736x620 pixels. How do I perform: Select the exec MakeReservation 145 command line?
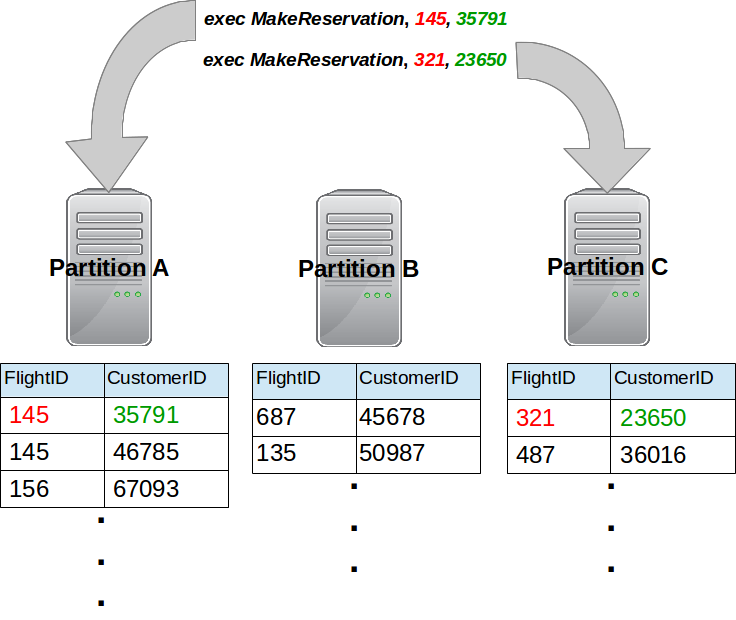click(361, 19)
